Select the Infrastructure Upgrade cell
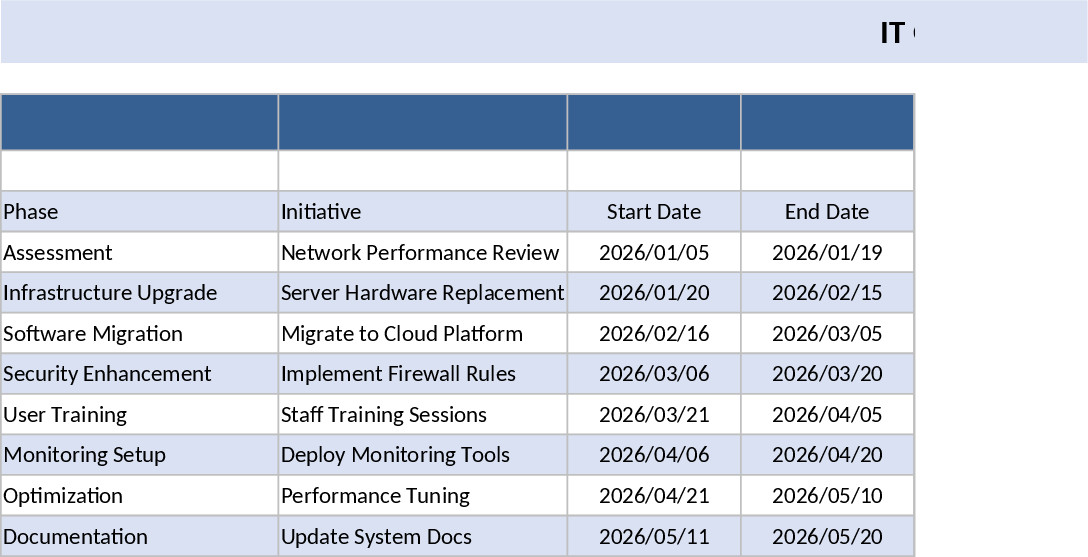Viewport: 1088px width, 557px height. pyautogui.click(x=139, y=293)
